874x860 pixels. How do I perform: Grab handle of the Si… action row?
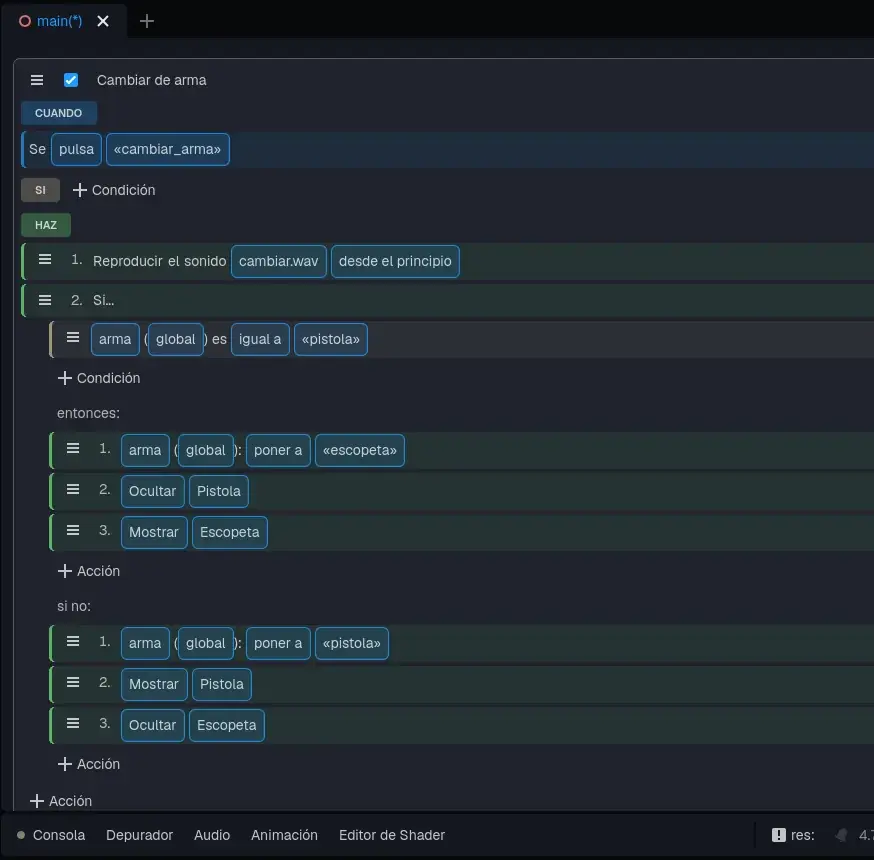click(x=45, y=300)
